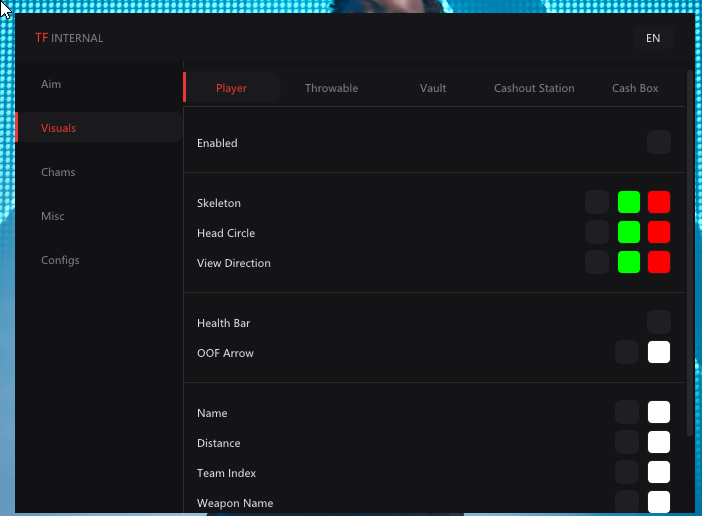Click the View Direction label text
702x516 pixels.
pos(234,263)
